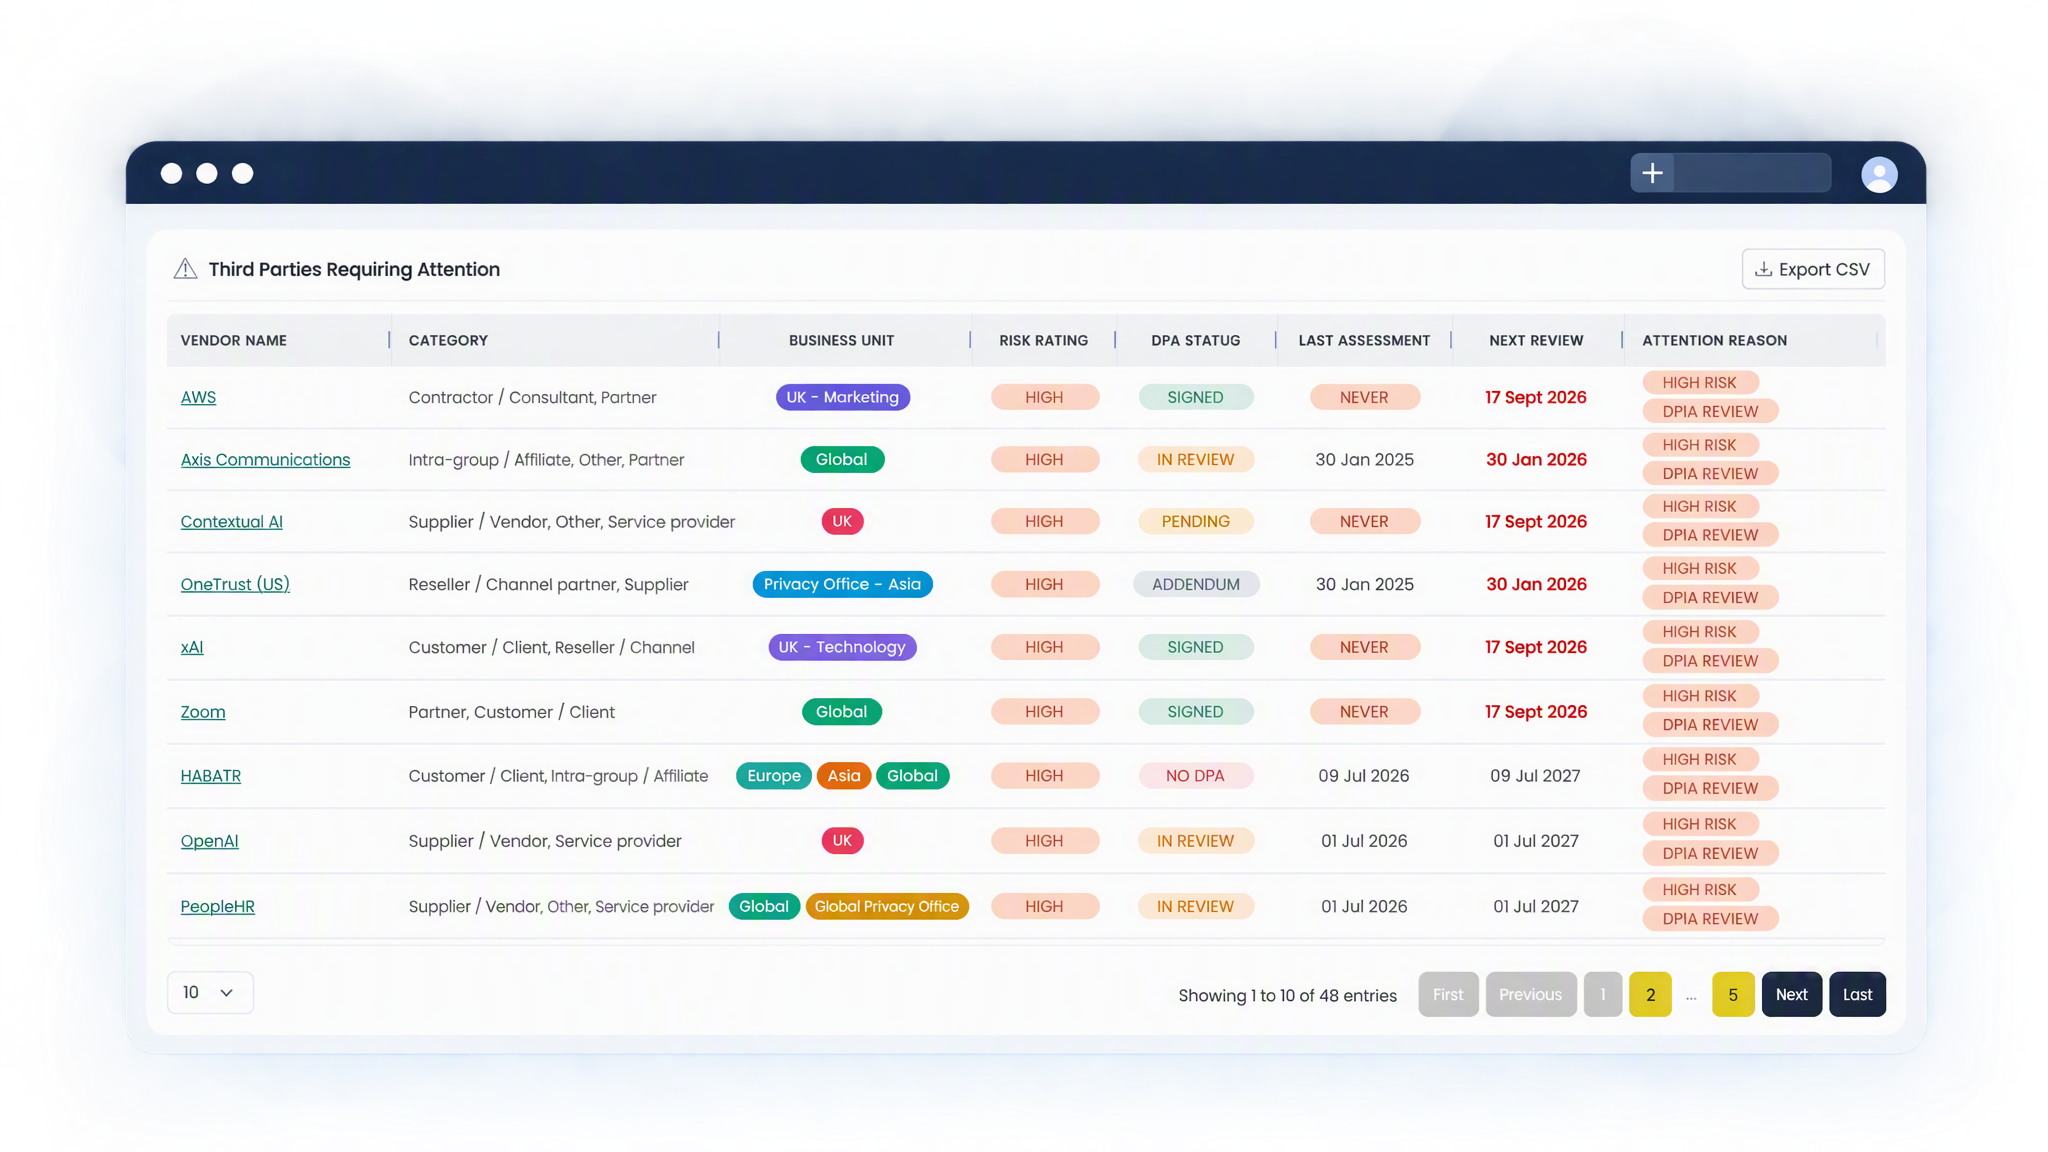This screenshot has height=1152, width=2048.
Task: Click the Next pagination button
Action: (1791, 994)
